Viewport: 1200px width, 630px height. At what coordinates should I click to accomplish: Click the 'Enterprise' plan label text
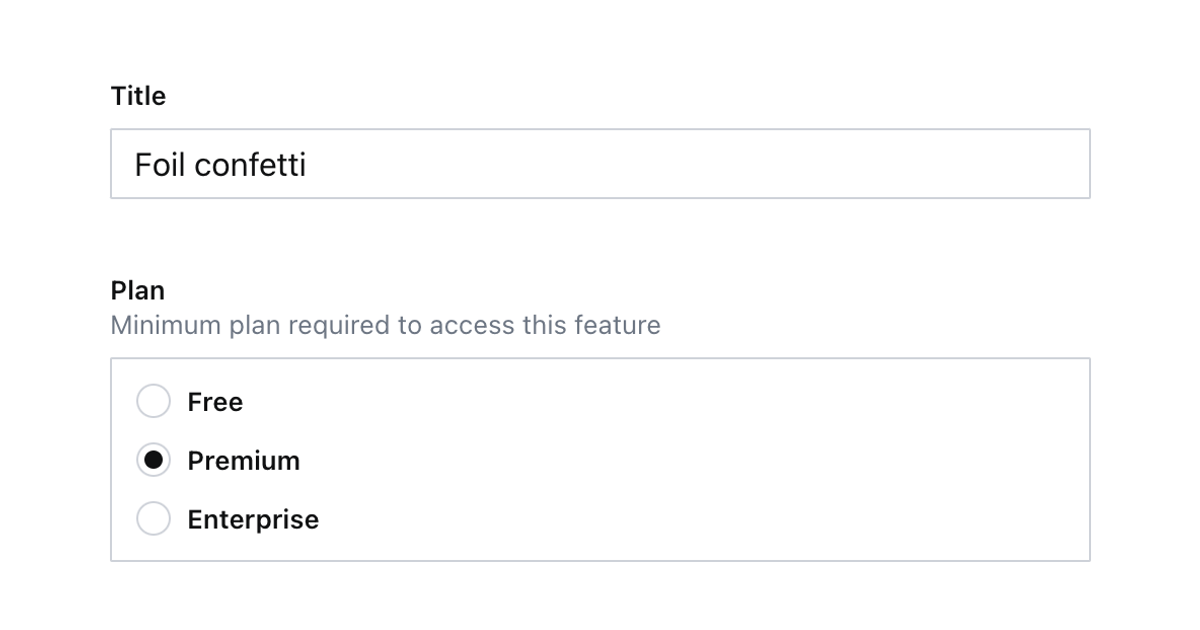[x=252, y=519]
